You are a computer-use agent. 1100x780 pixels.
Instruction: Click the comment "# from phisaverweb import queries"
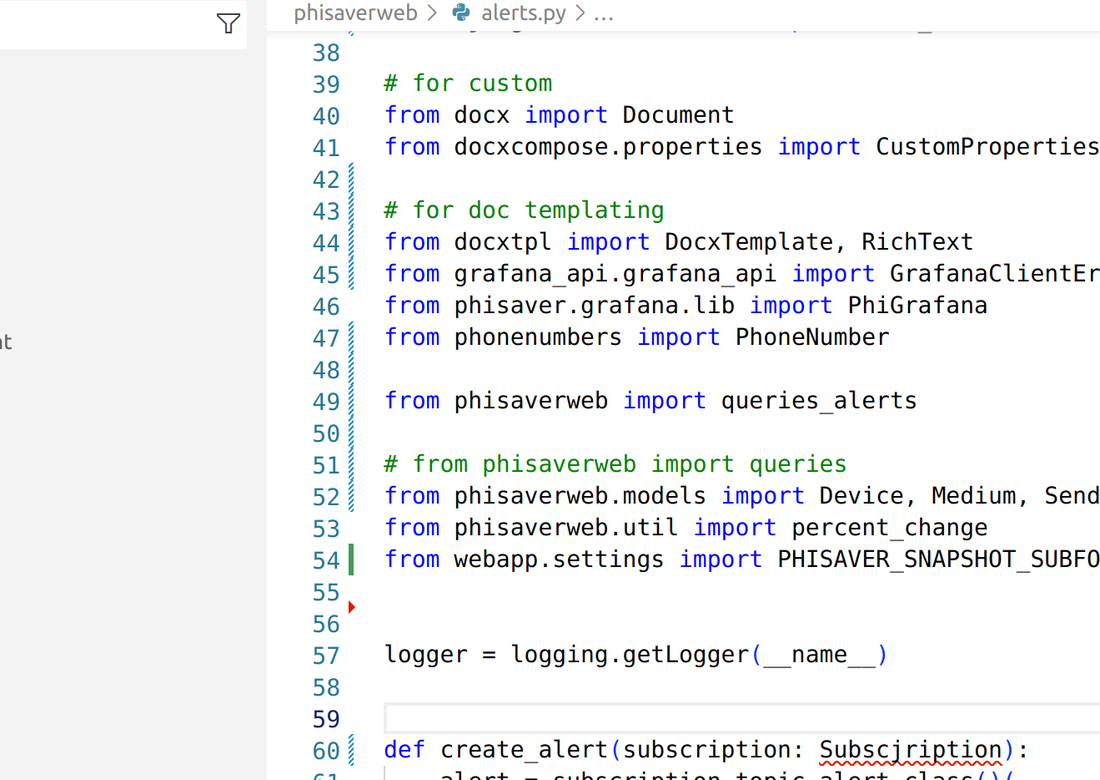[615, 464]
